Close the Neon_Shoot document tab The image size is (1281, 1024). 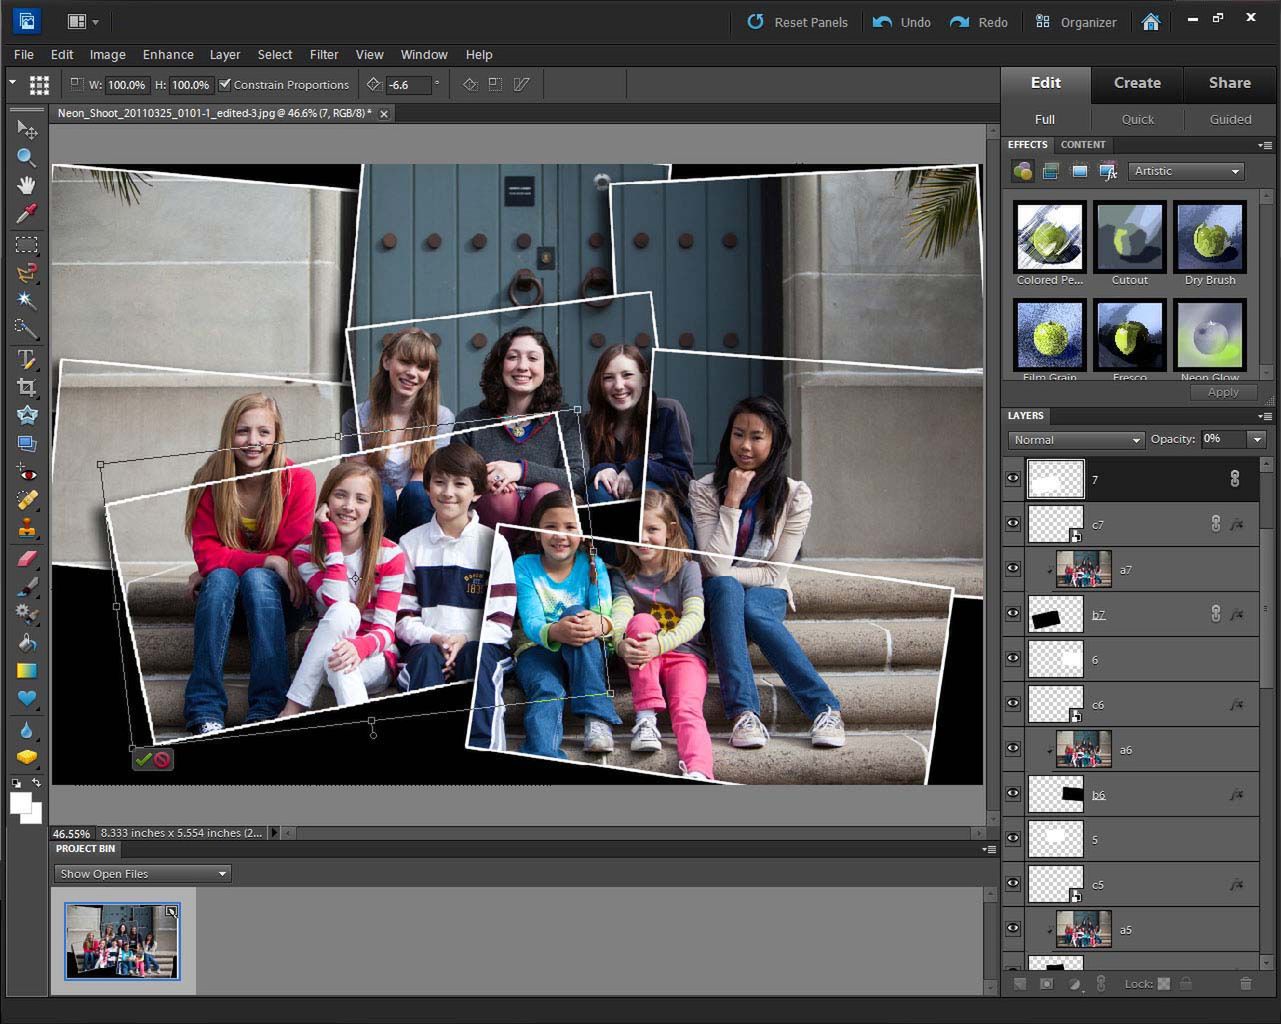pyautogui.click(x=383, y=114)
